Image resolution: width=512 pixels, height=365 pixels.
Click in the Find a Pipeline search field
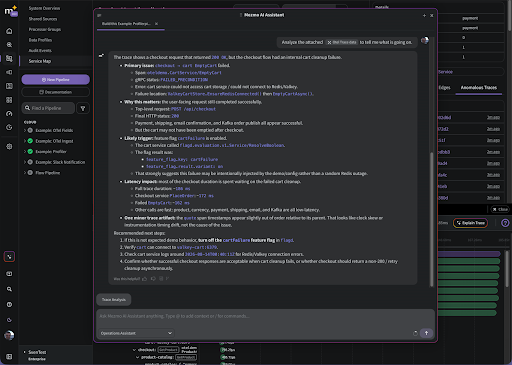click(x=48, y=108)
